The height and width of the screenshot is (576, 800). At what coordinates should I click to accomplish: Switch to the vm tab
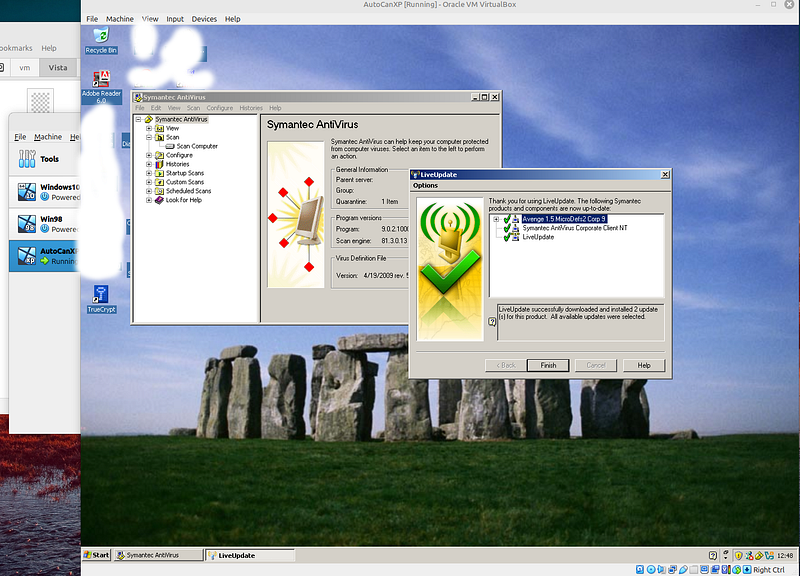[x=24, y=67]
